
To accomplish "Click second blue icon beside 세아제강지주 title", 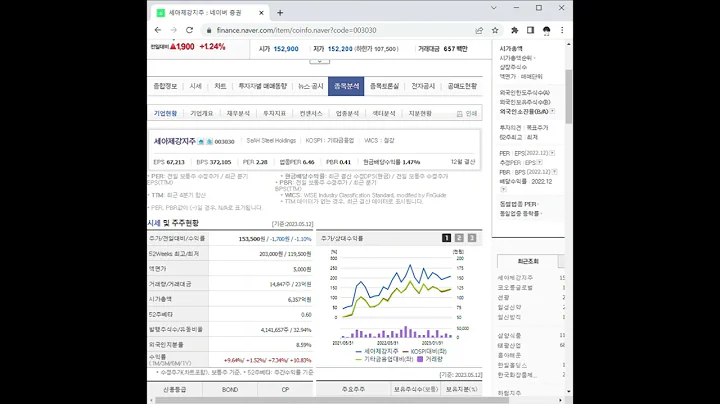I will 209,141.
